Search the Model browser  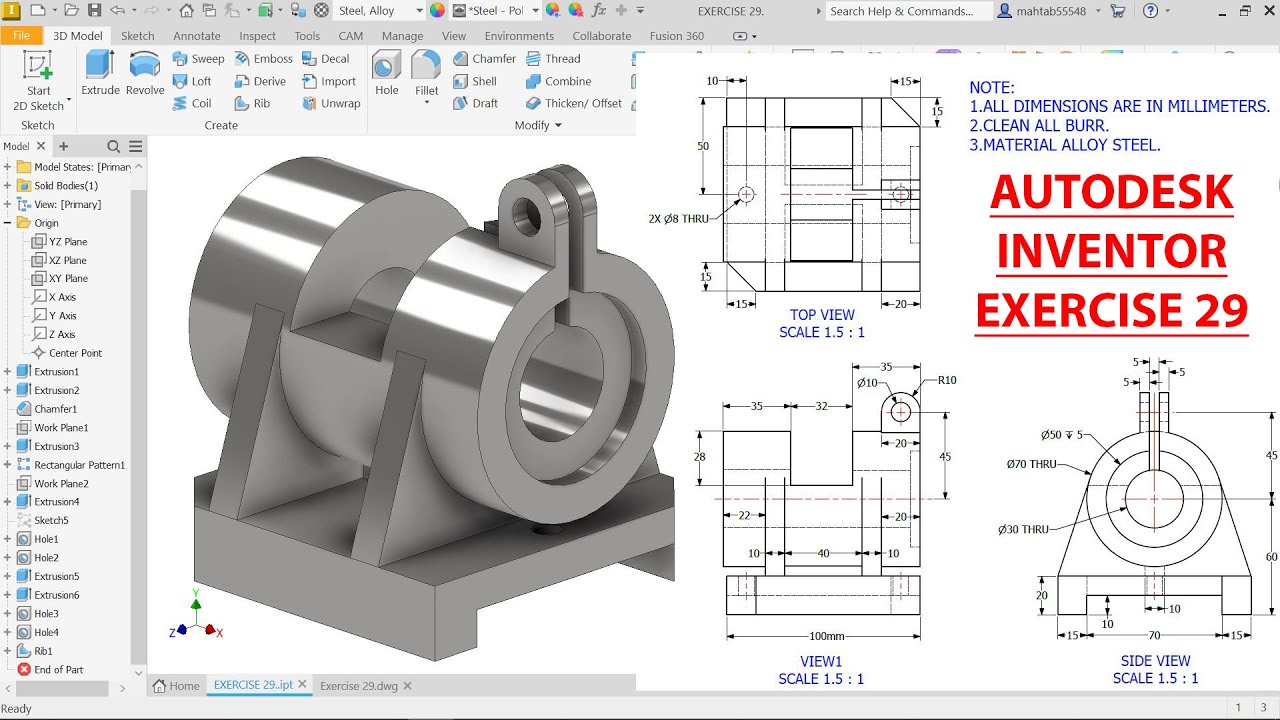pyautogui.click(x=113, y=146)
